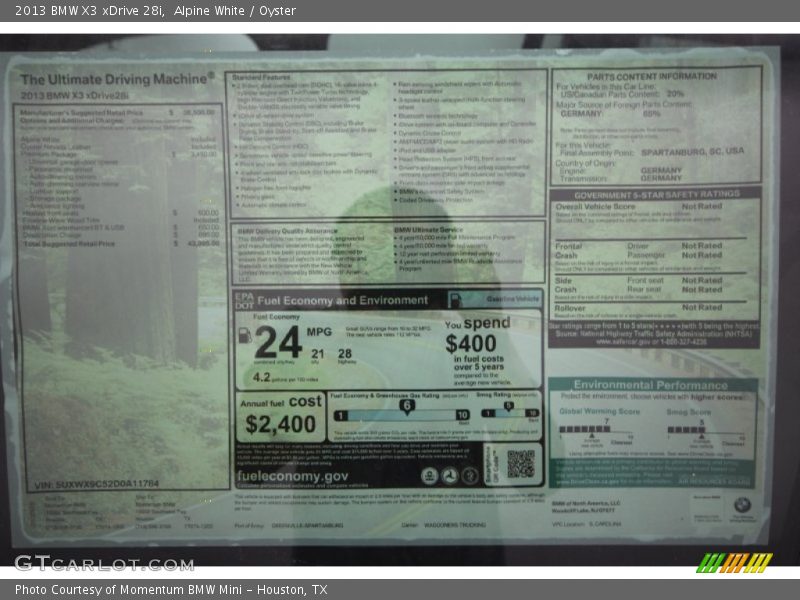800x600 pixels.
Task: Click the '$2,400' annual fuel cost figure
Action: tap(280, 424)
